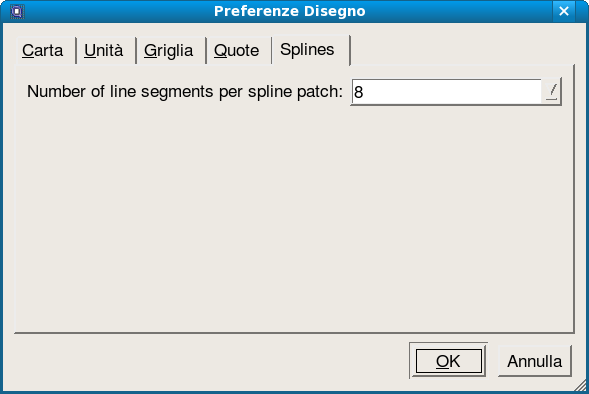This screenshot has width=589, height=394.
Task: Confirm settings with the OK button
Action: click(x=449, y=361)
